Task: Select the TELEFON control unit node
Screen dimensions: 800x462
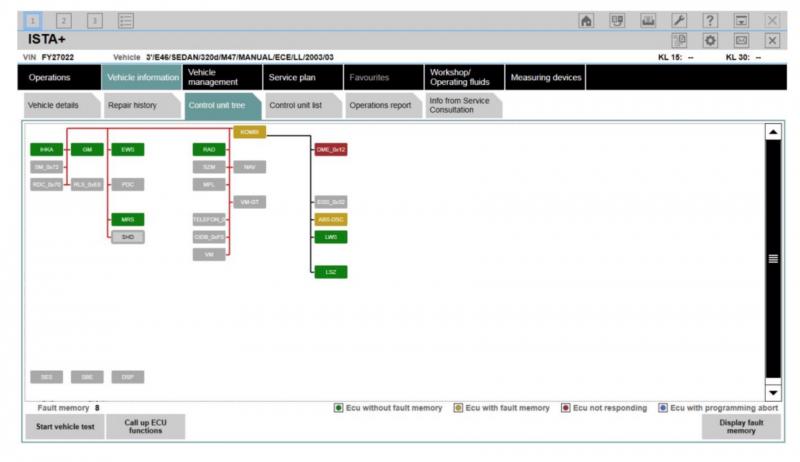Action: point(209,220)
